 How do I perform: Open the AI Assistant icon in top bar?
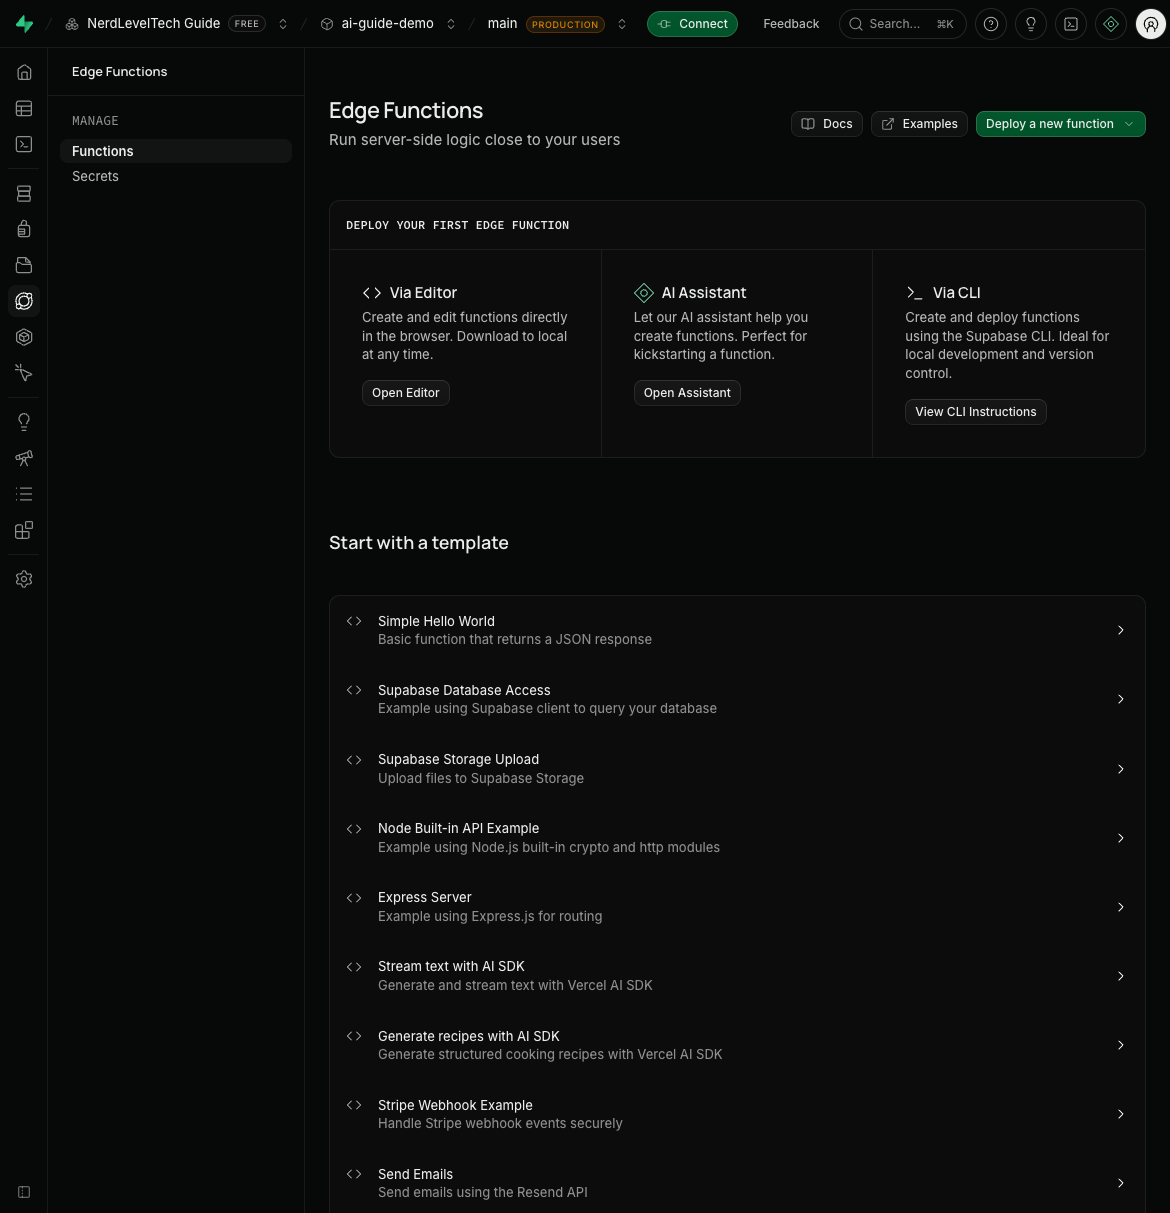point(1111,24)
